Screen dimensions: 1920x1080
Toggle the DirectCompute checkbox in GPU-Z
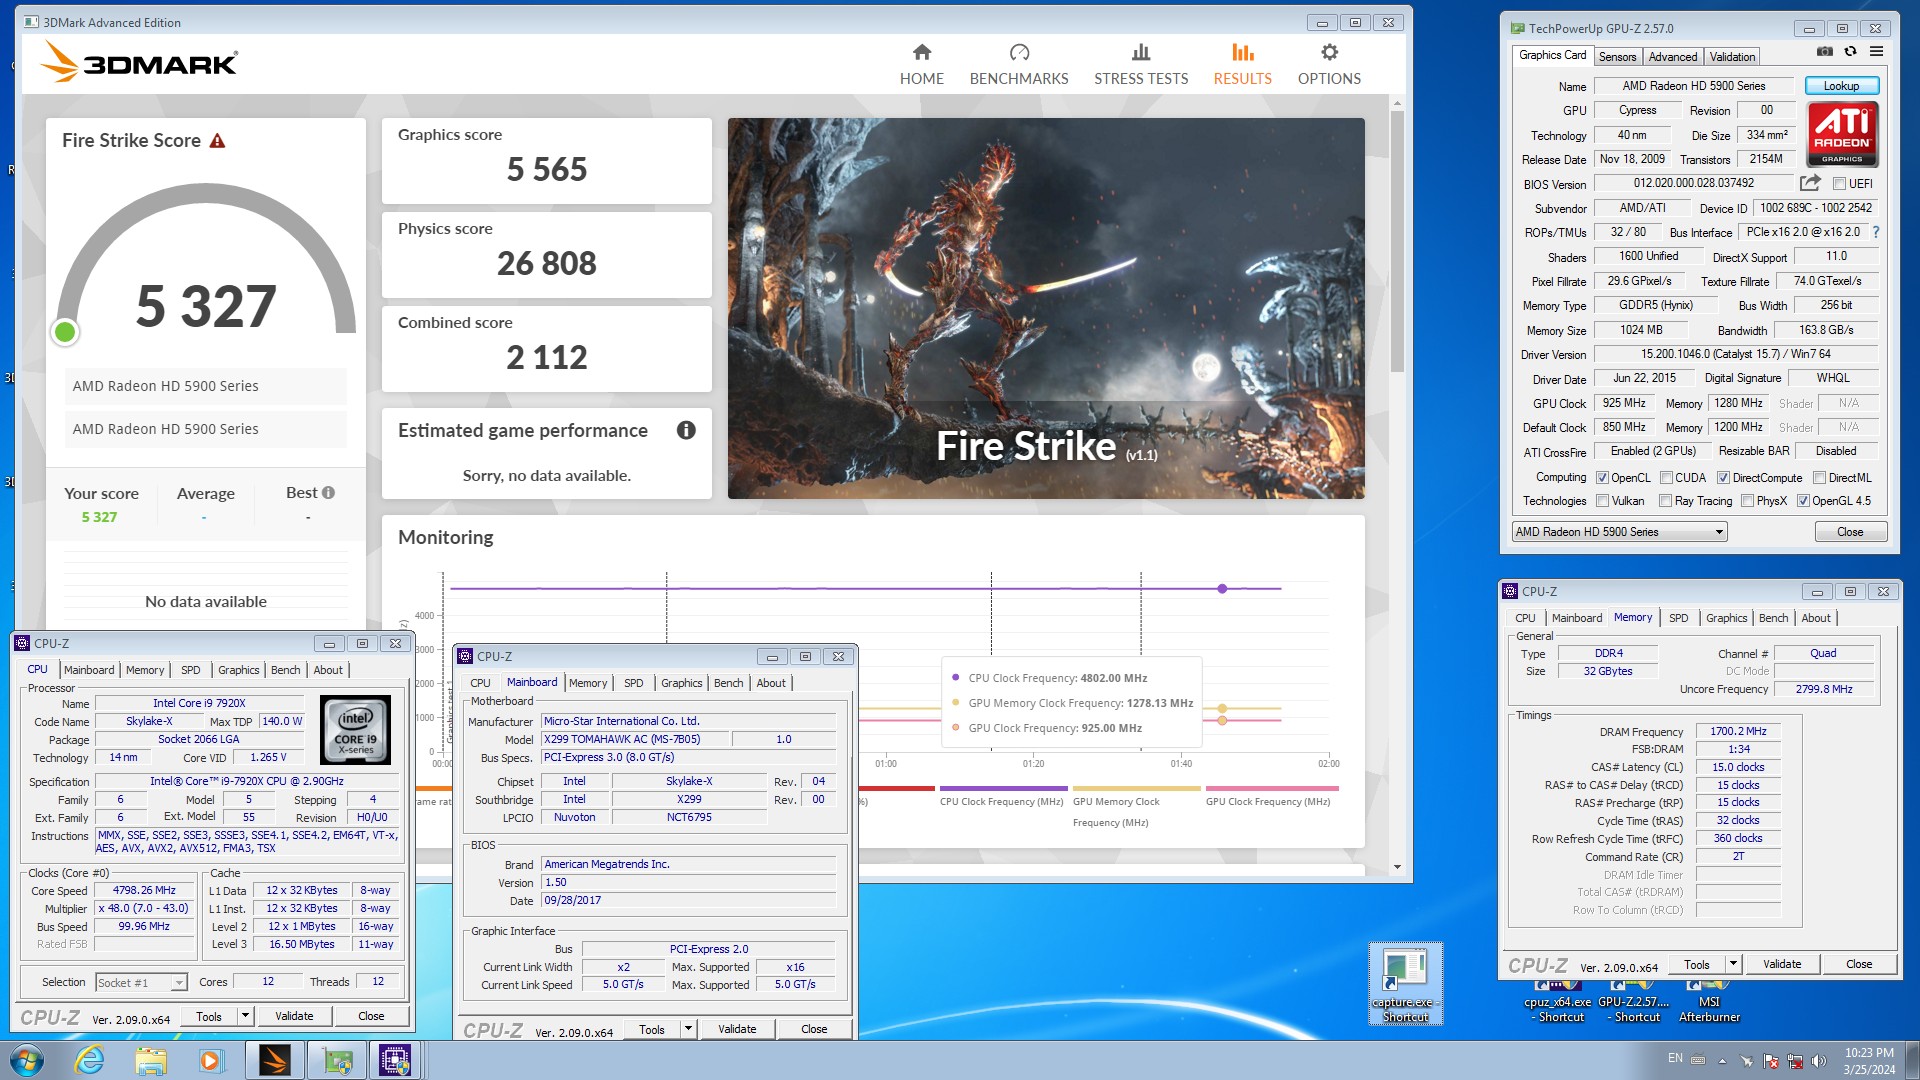1723,478
